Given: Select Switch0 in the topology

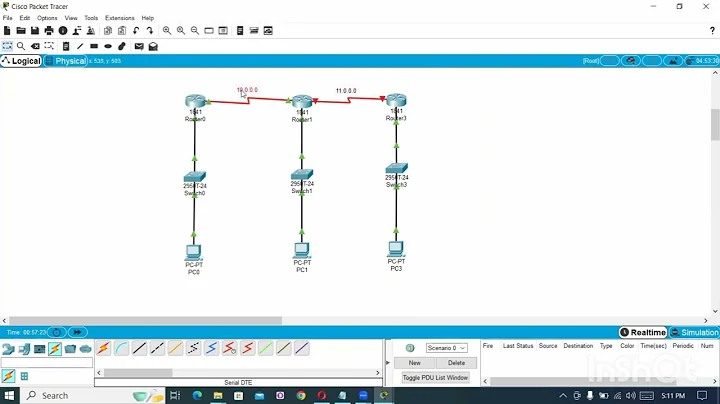Looking at the screenshot, I should pyautogui.click(x=195, y=177).
